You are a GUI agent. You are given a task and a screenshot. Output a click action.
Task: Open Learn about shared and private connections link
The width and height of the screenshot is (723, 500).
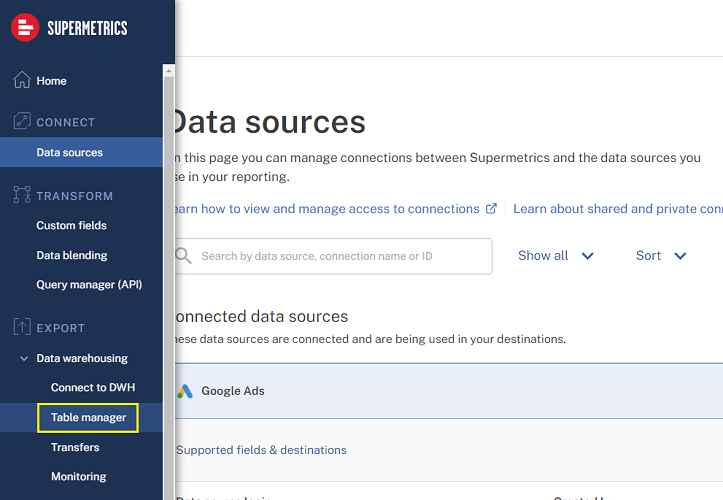point(618,208)
